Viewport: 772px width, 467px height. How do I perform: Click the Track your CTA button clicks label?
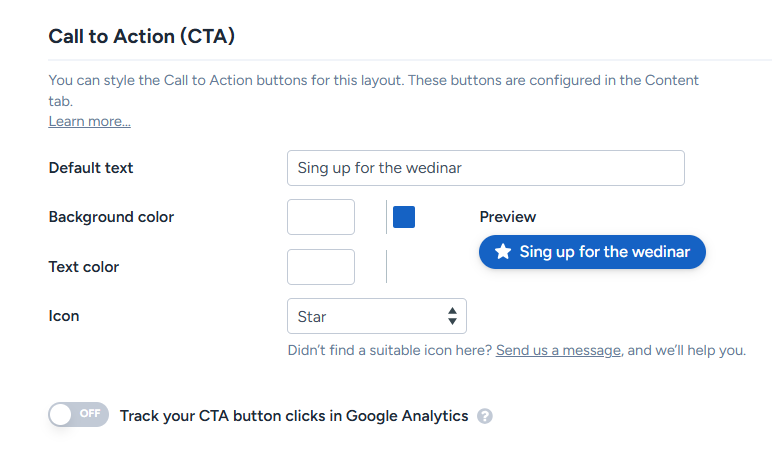point(294,416)
